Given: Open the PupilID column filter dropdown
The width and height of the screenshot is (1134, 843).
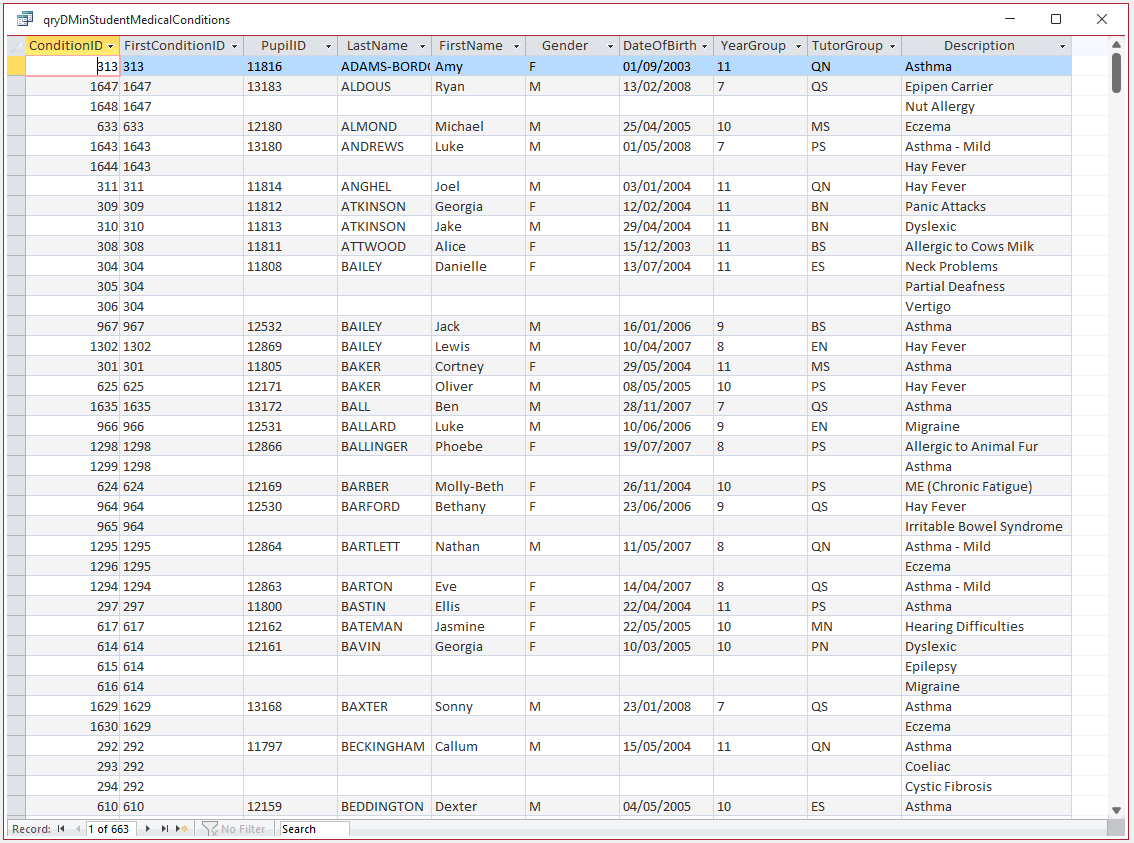Looking at the screenshot, I should tap(328, 46).
